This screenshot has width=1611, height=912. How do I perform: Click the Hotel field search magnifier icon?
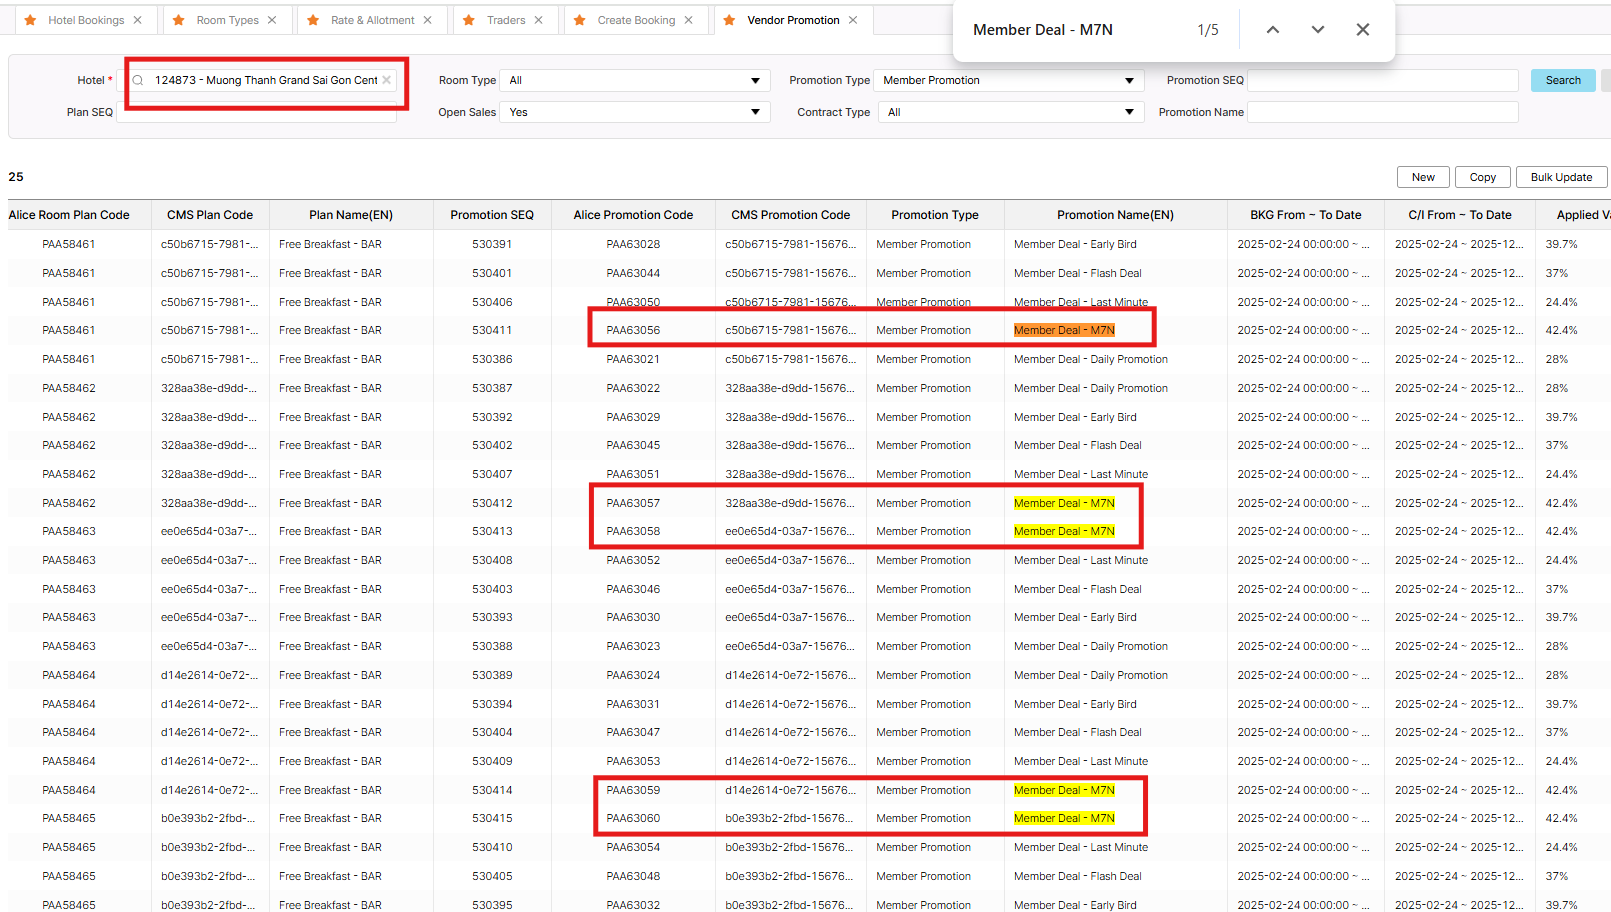pos(138,80)
